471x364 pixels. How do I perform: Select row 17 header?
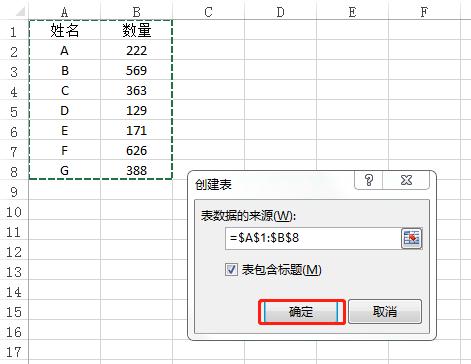pyautogui.click(x=14, y=351)
